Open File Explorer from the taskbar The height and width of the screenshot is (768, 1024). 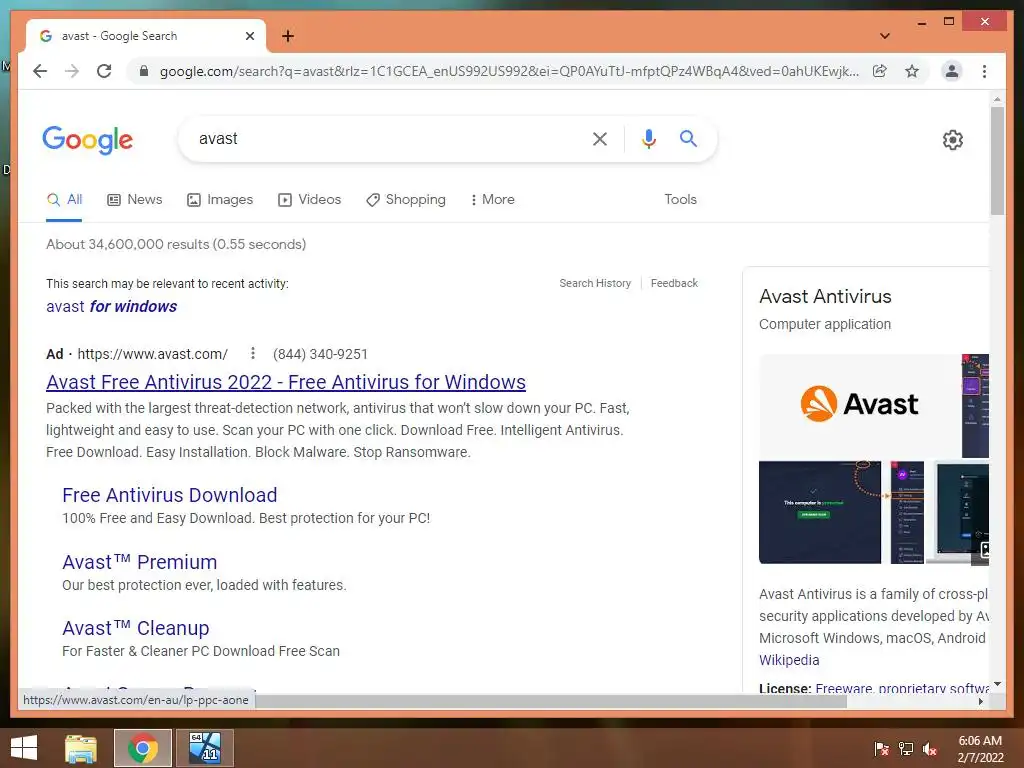coord(81,748)
